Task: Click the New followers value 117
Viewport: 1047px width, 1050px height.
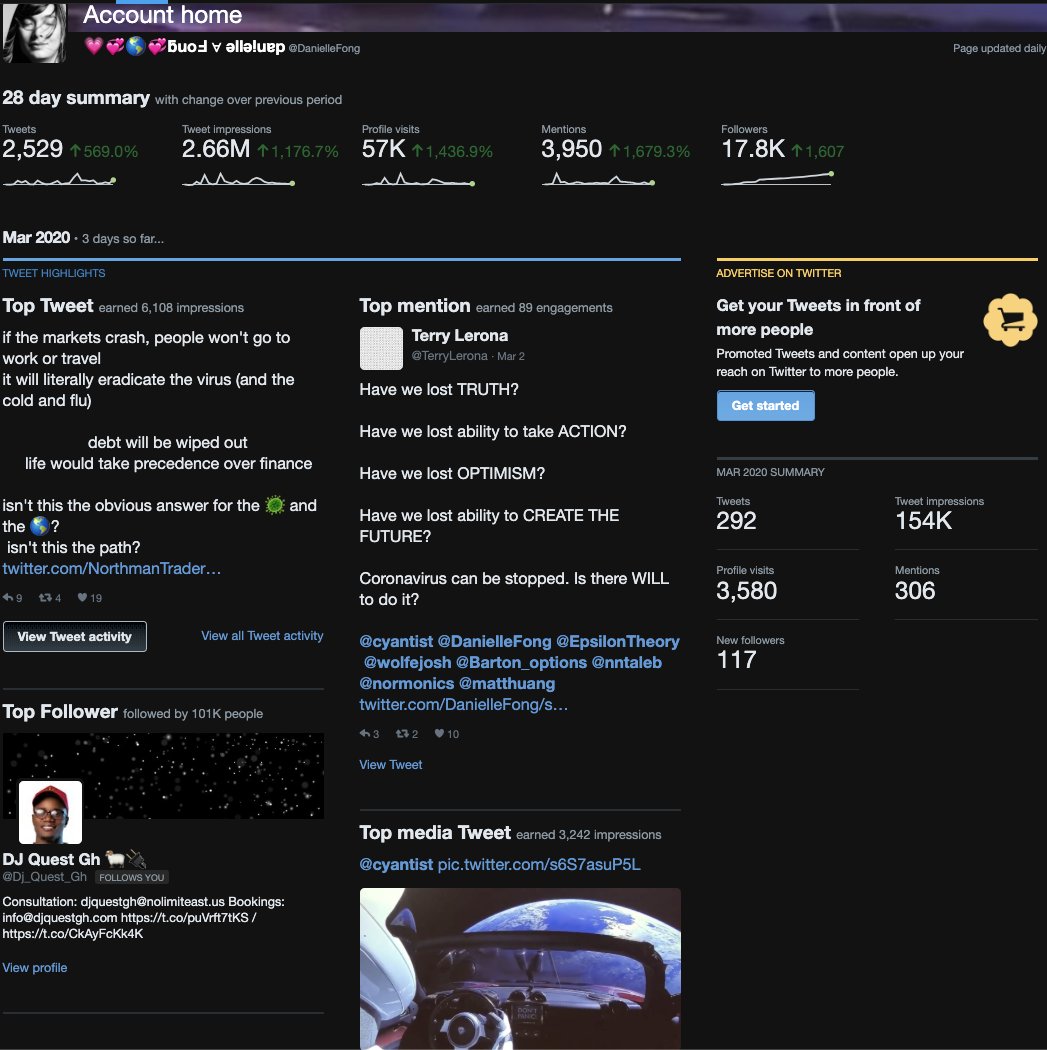Action: tap(736, 660)
